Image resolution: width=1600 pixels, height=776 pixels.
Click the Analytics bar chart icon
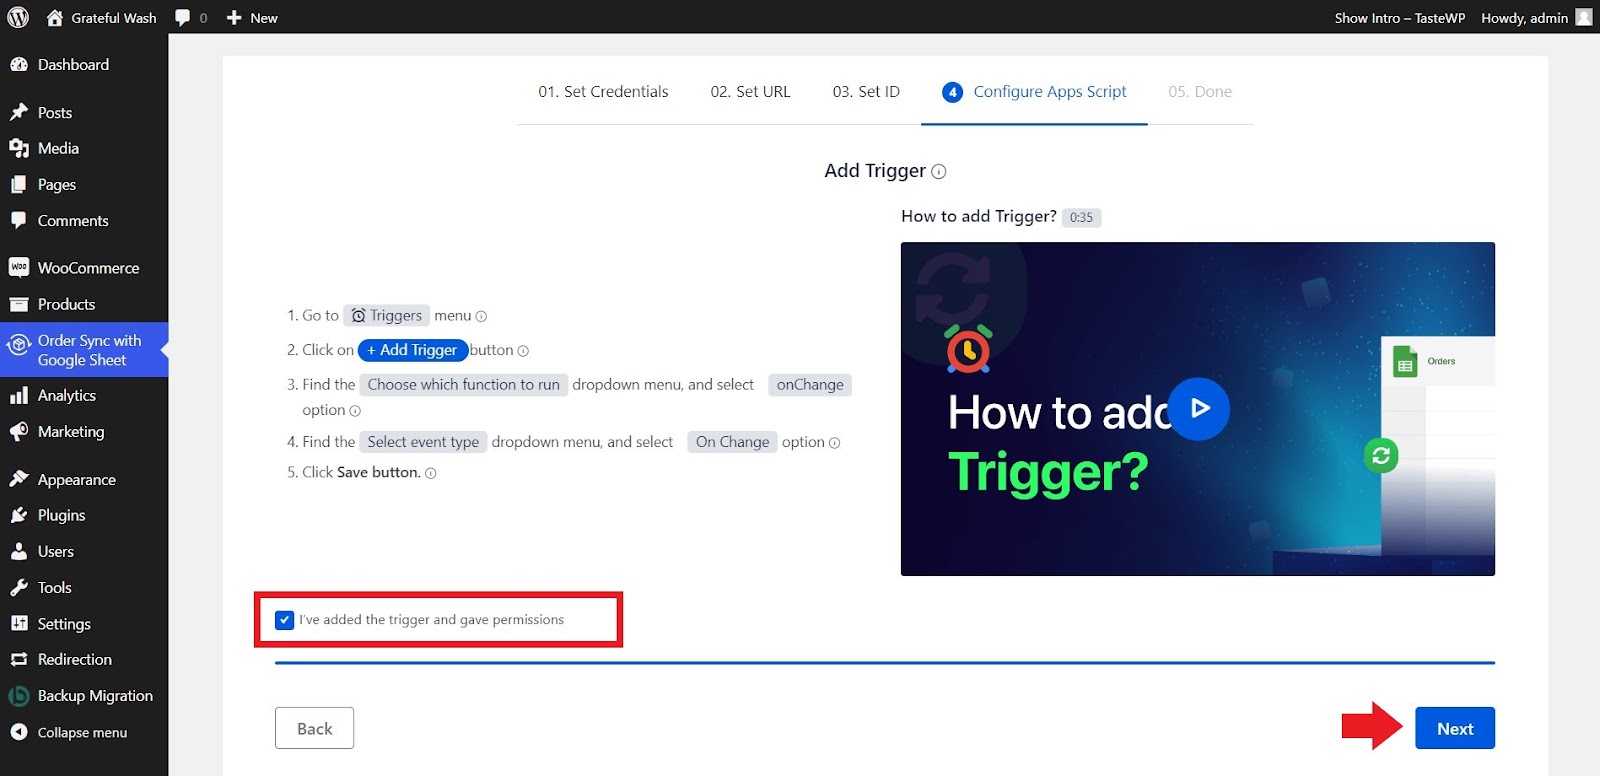(19, 395)
